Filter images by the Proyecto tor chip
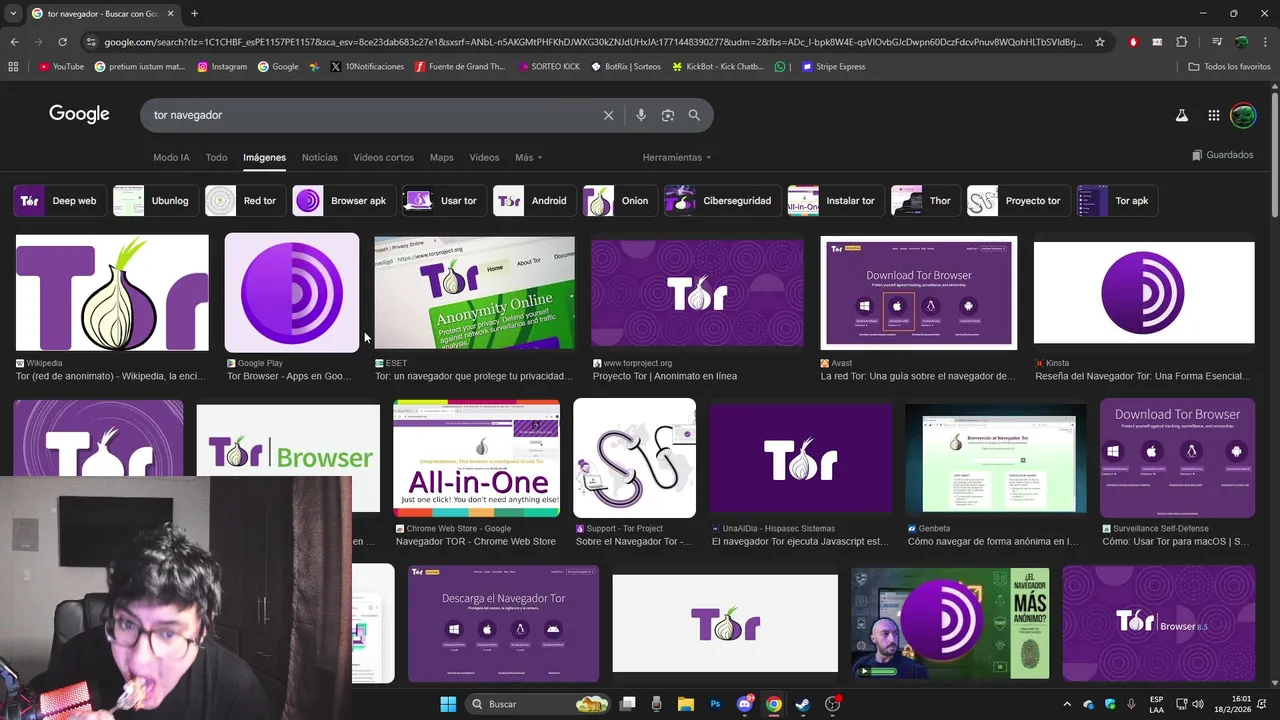1280x720 pixels. [1019, 201]
